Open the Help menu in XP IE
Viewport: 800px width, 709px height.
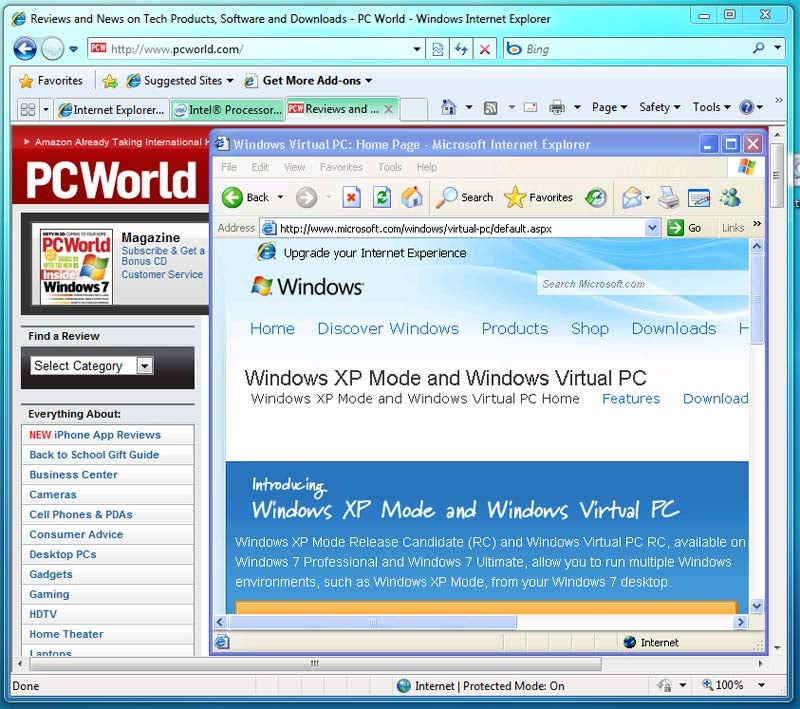click(427, 167)
